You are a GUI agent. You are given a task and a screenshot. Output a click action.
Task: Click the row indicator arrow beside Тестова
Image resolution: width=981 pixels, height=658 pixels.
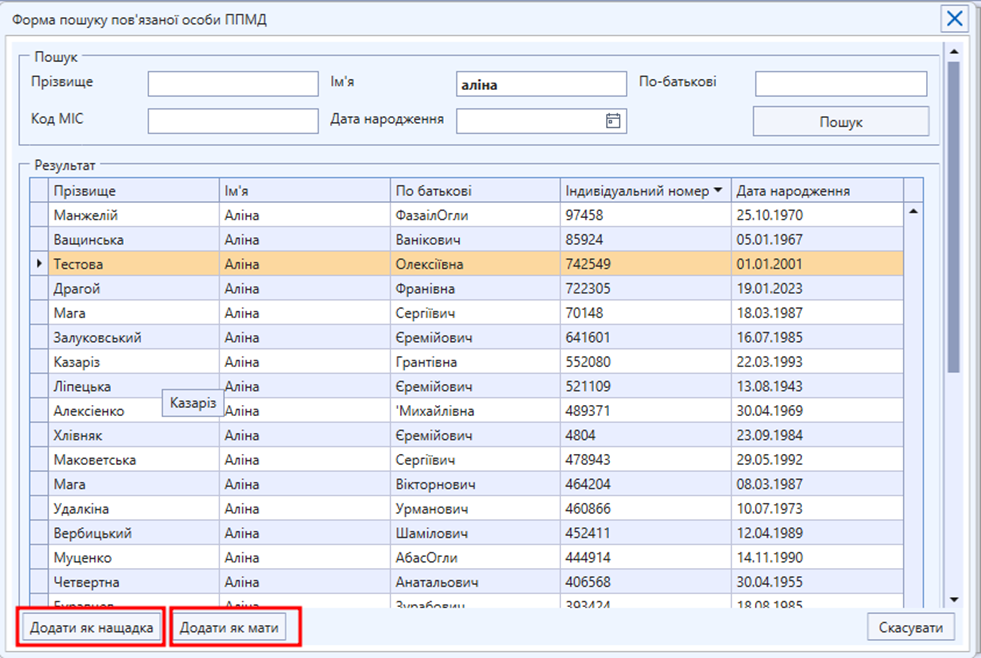(x=39, y=264)
